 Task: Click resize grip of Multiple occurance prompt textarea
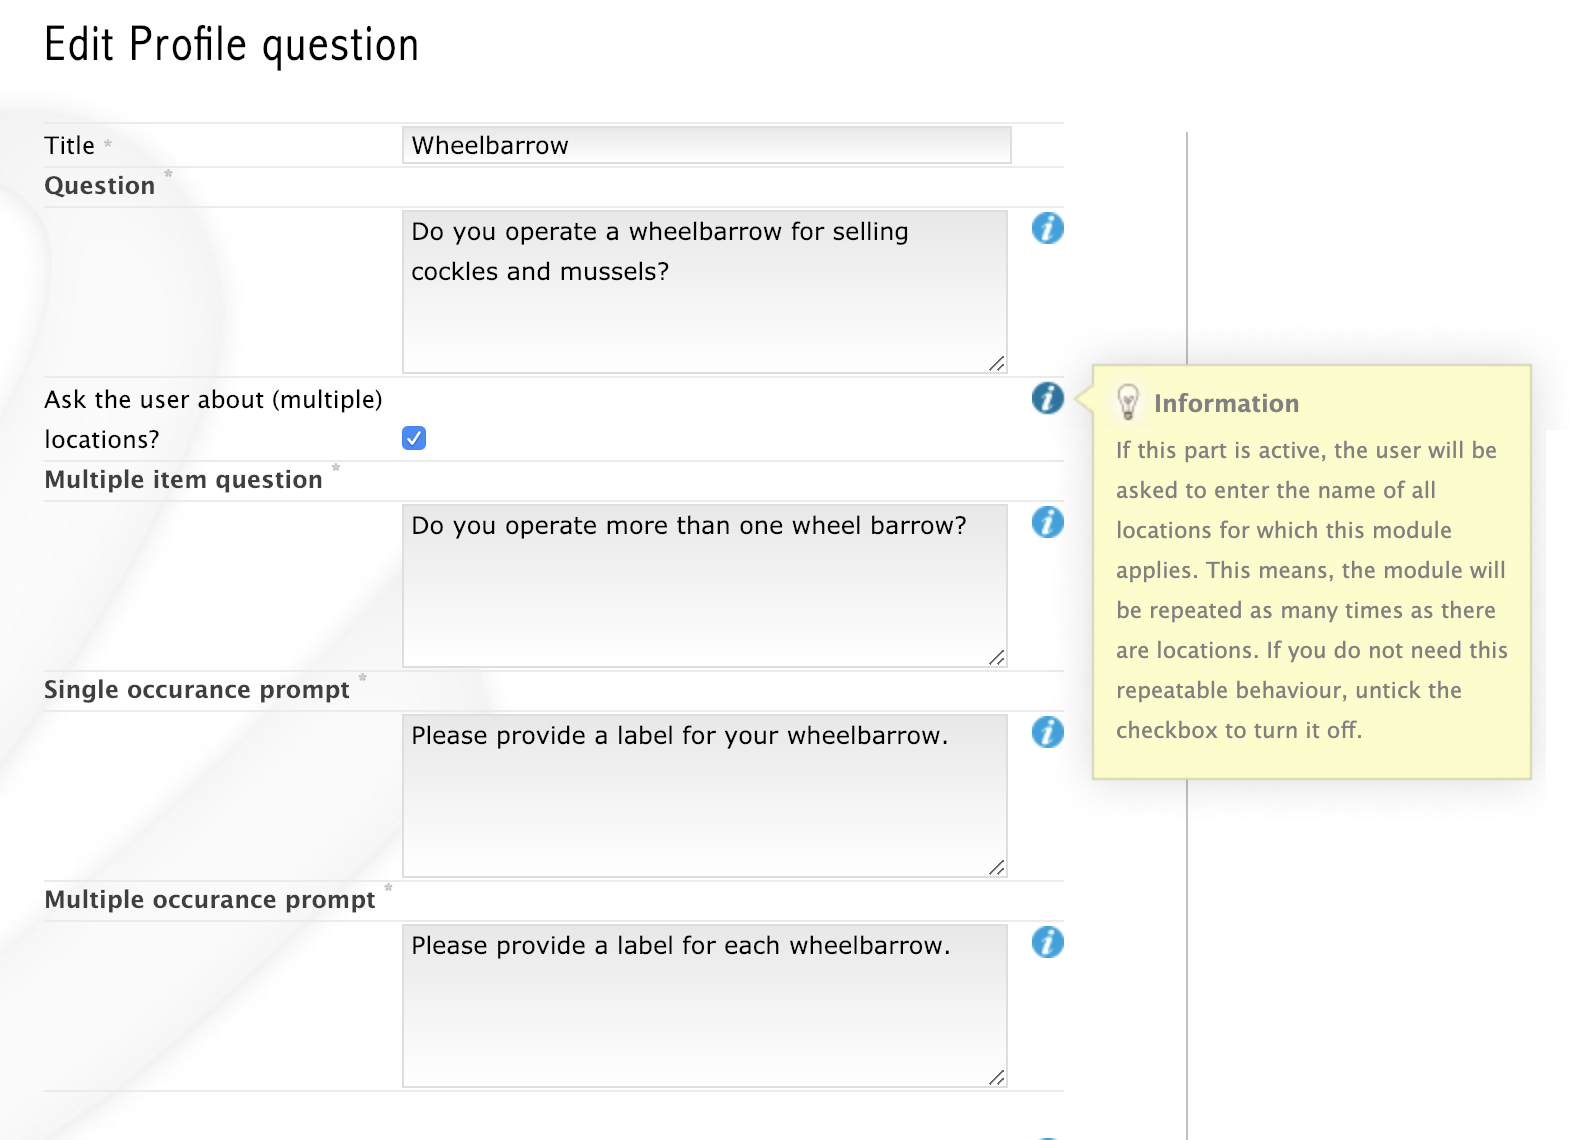click(x=997, y=1078)
